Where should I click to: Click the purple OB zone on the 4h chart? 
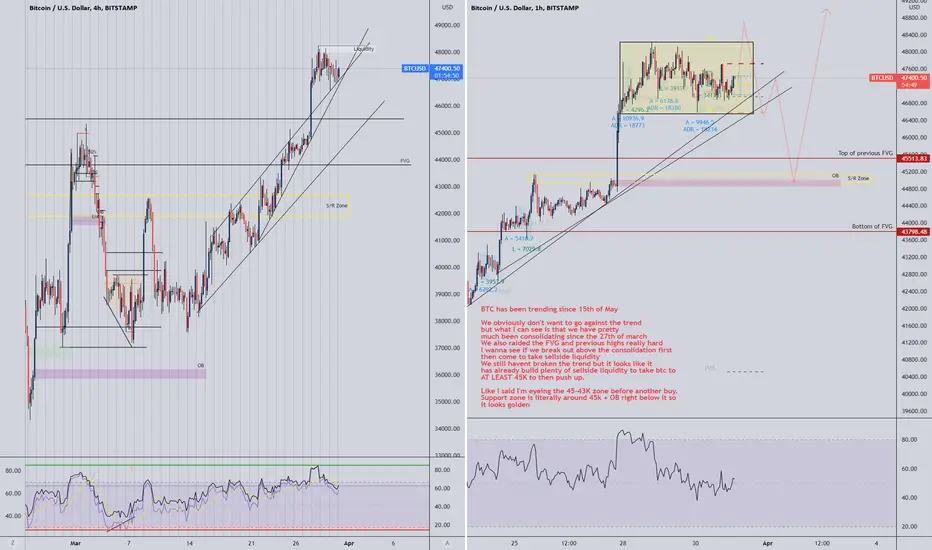[121, 374]
